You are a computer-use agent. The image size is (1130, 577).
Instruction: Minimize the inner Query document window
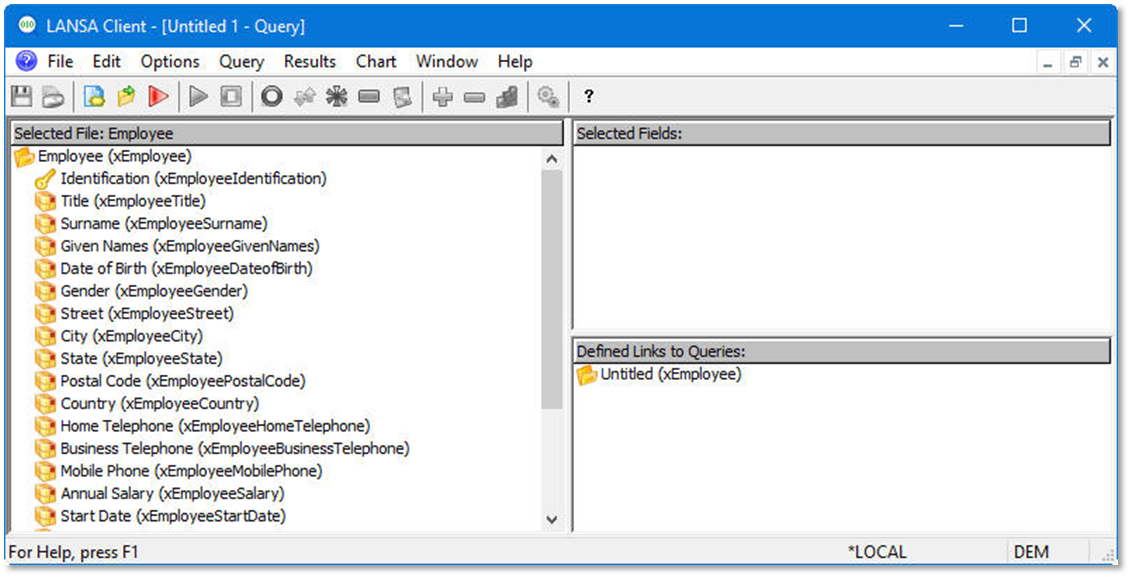pos(1048,63)
